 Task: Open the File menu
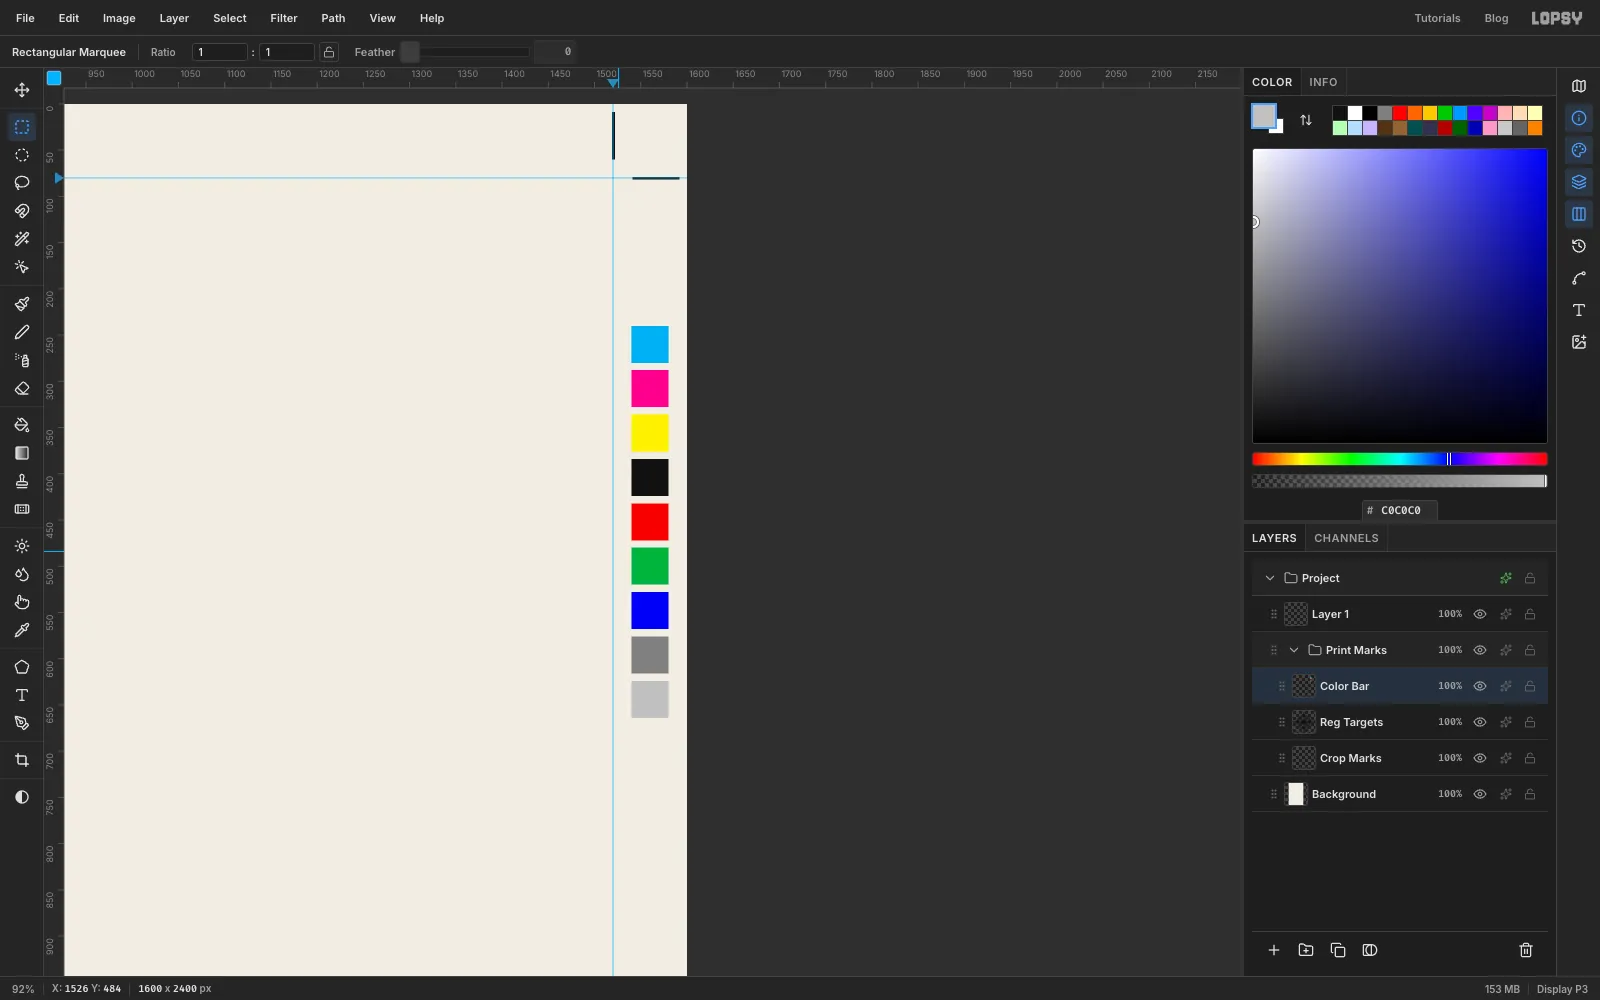(x=25, y=18)
